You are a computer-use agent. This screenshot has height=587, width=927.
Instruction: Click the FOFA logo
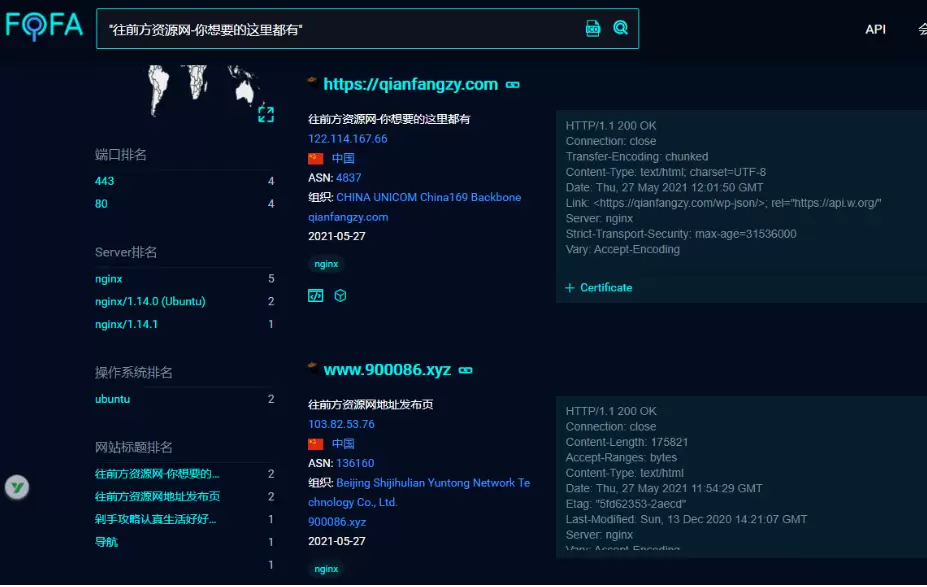coord(44,26)
